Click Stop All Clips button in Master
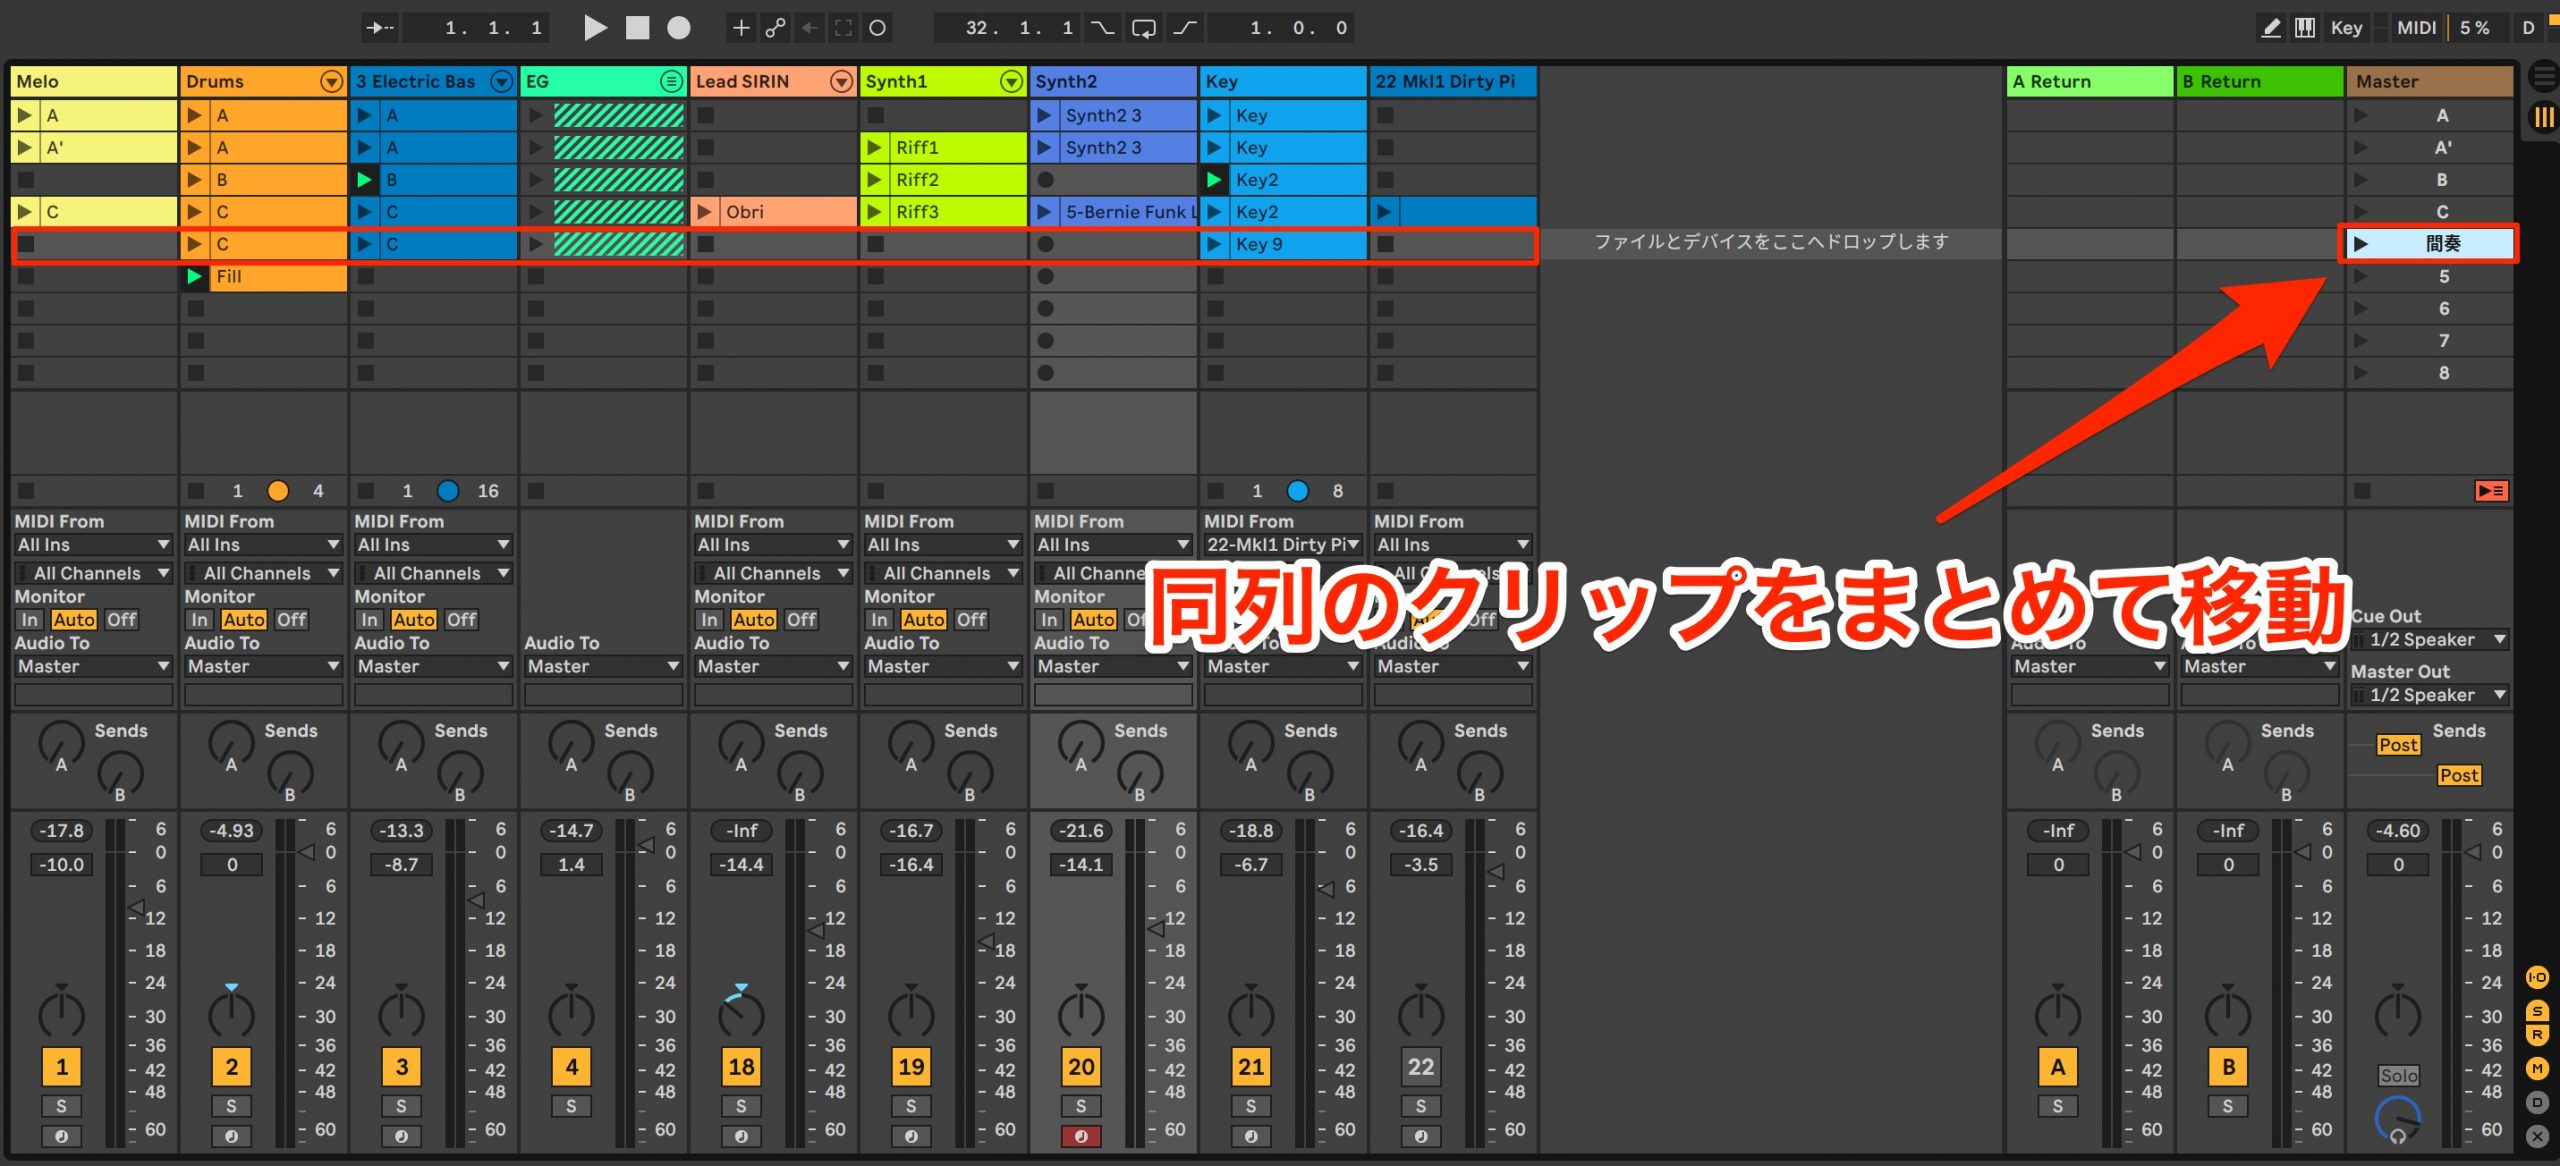The width and height of the screenshot is (2560, 1166). click(2362, 491)
